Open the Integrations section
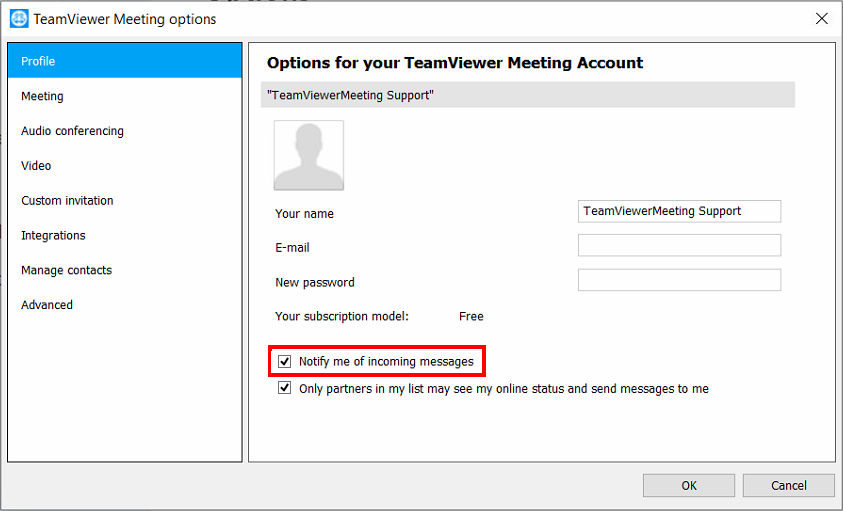 pos(125,235)
